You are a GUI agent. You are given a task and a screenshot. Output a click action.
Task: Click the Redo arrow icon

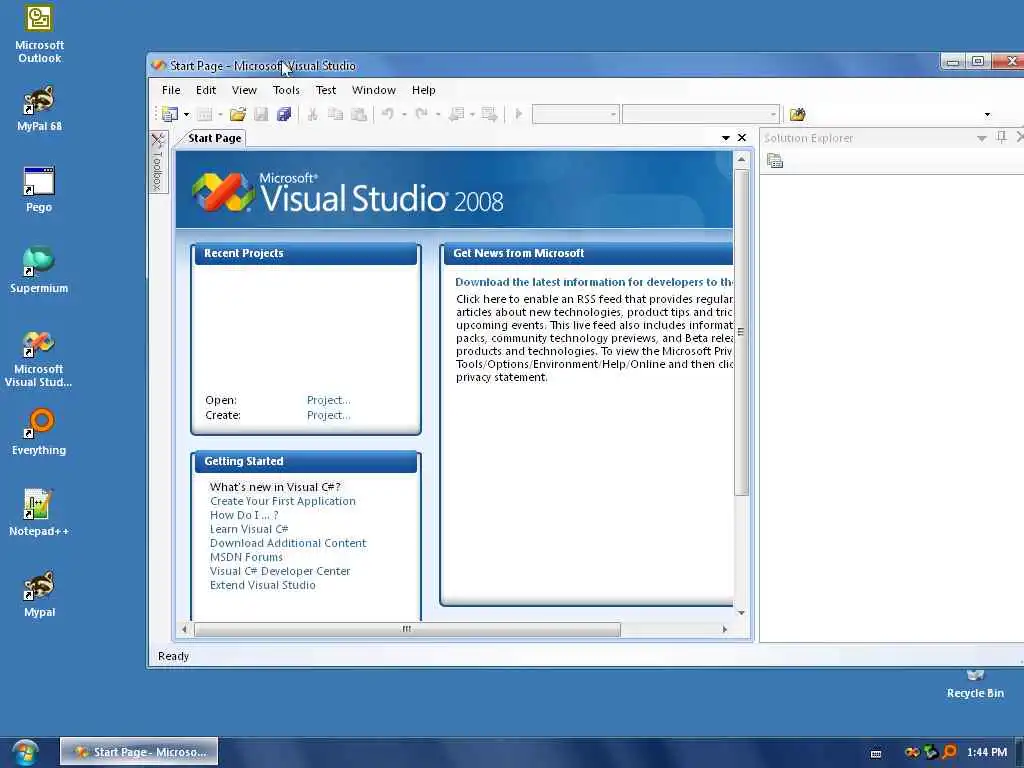(x=421, y=114)
